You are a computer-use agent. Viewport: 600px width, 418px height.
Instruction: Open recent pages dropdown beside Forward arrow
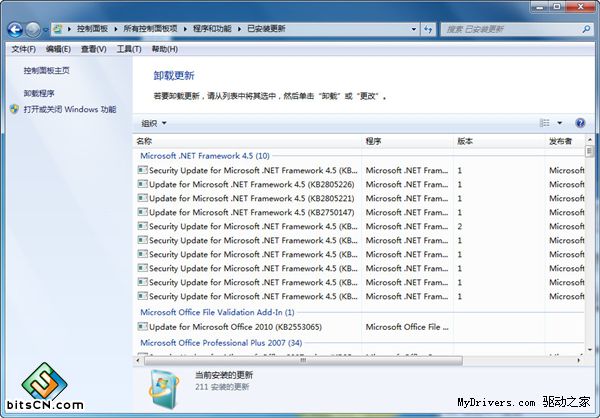pyautogui.click(x=45, y=30)
